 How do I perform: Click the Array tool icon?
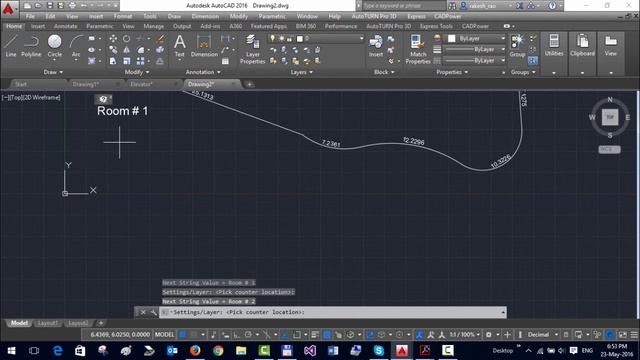(140, 61)
